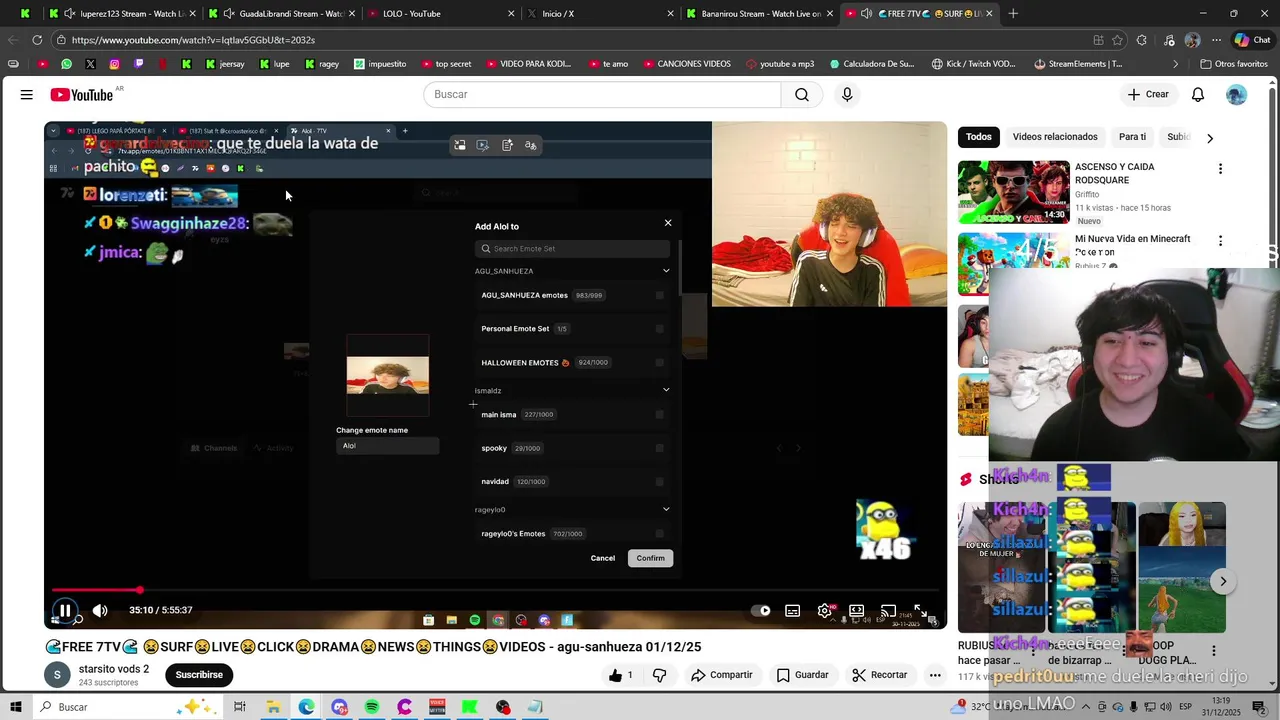
Task: Enter fullscreen video mode
Action: (x=920, y=611)
